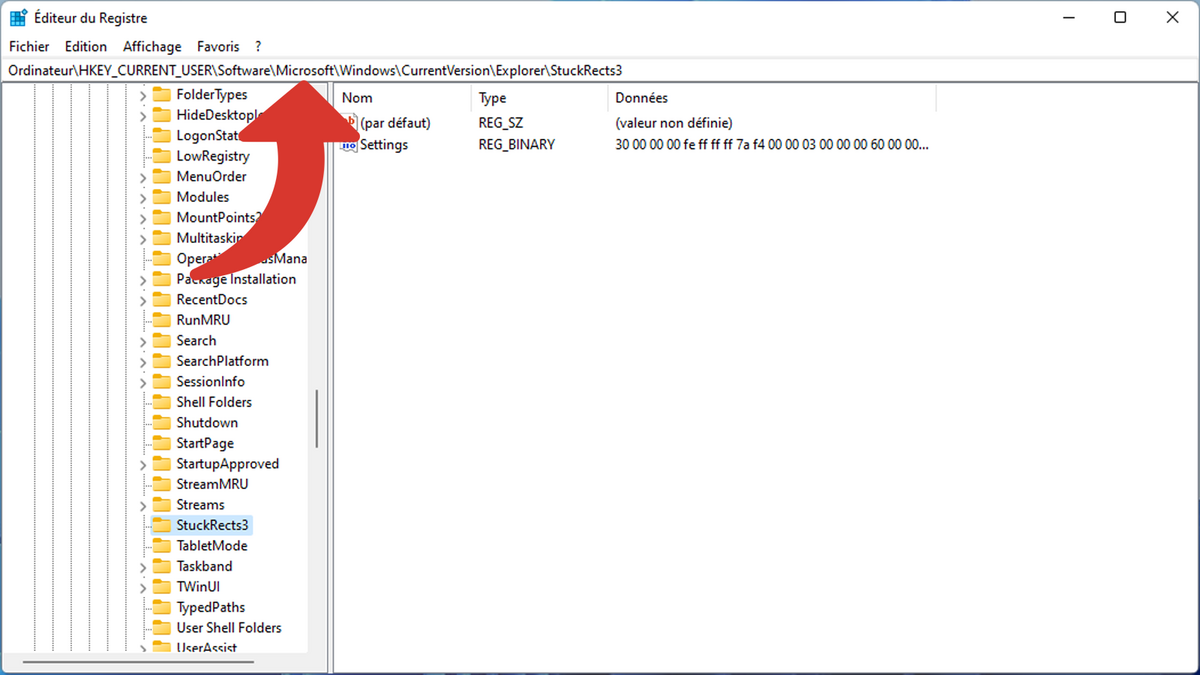This screenshot has height=675, width=1200.
Task: Click the Shutdown folder icon
Action: [x=161, y=423]
